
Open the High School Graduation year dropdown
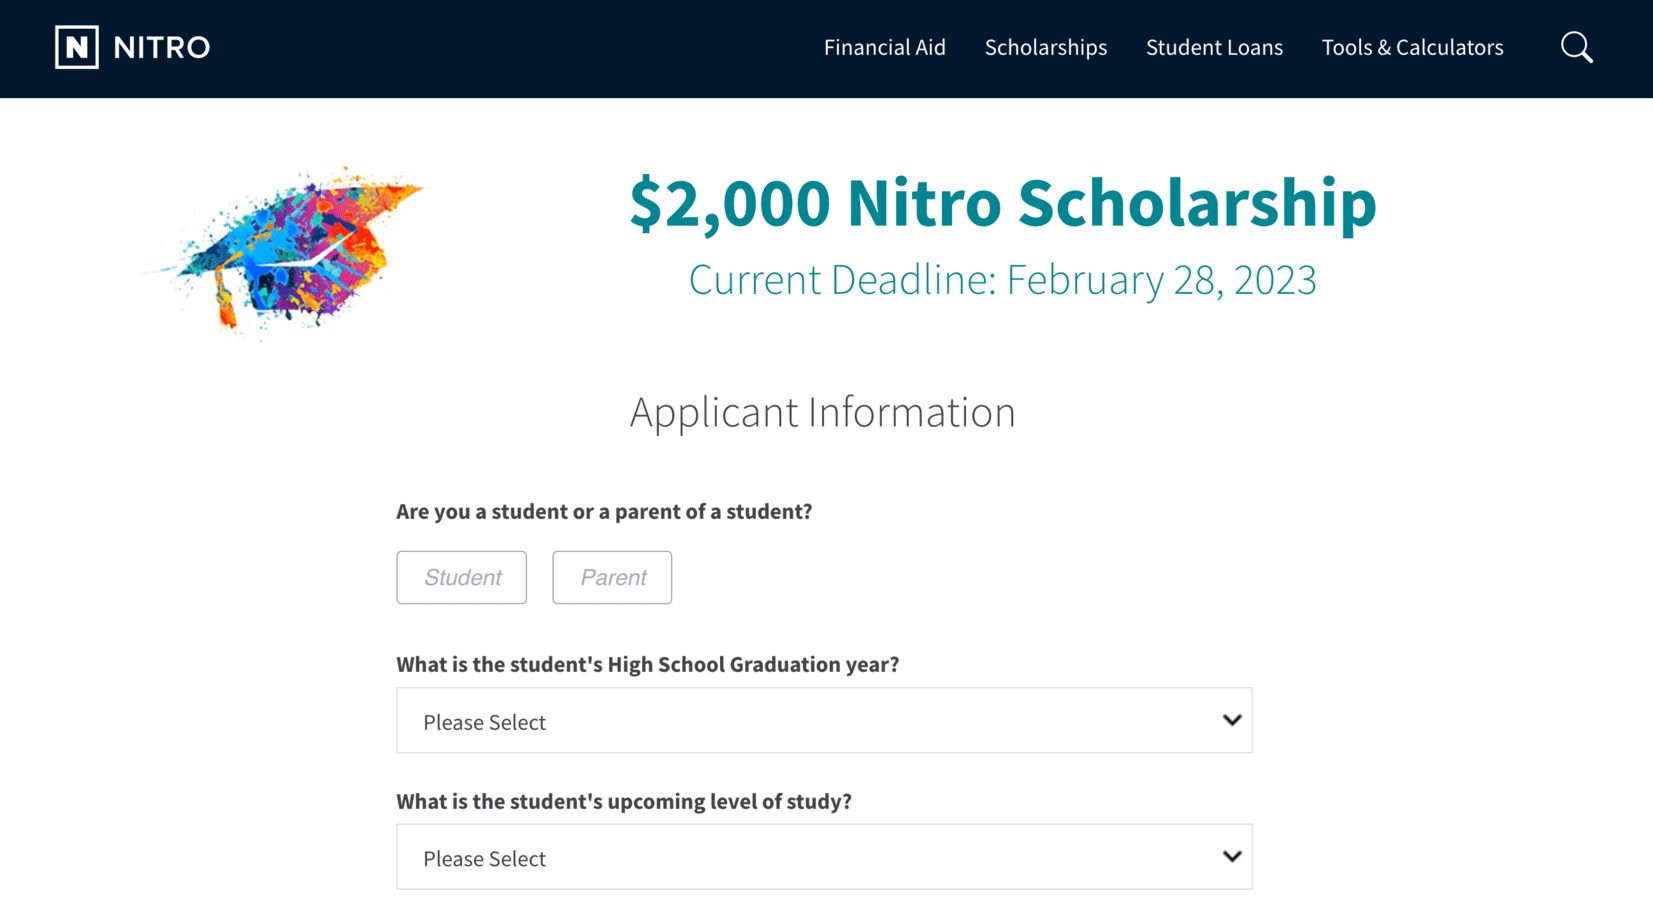tap(824, 720)
